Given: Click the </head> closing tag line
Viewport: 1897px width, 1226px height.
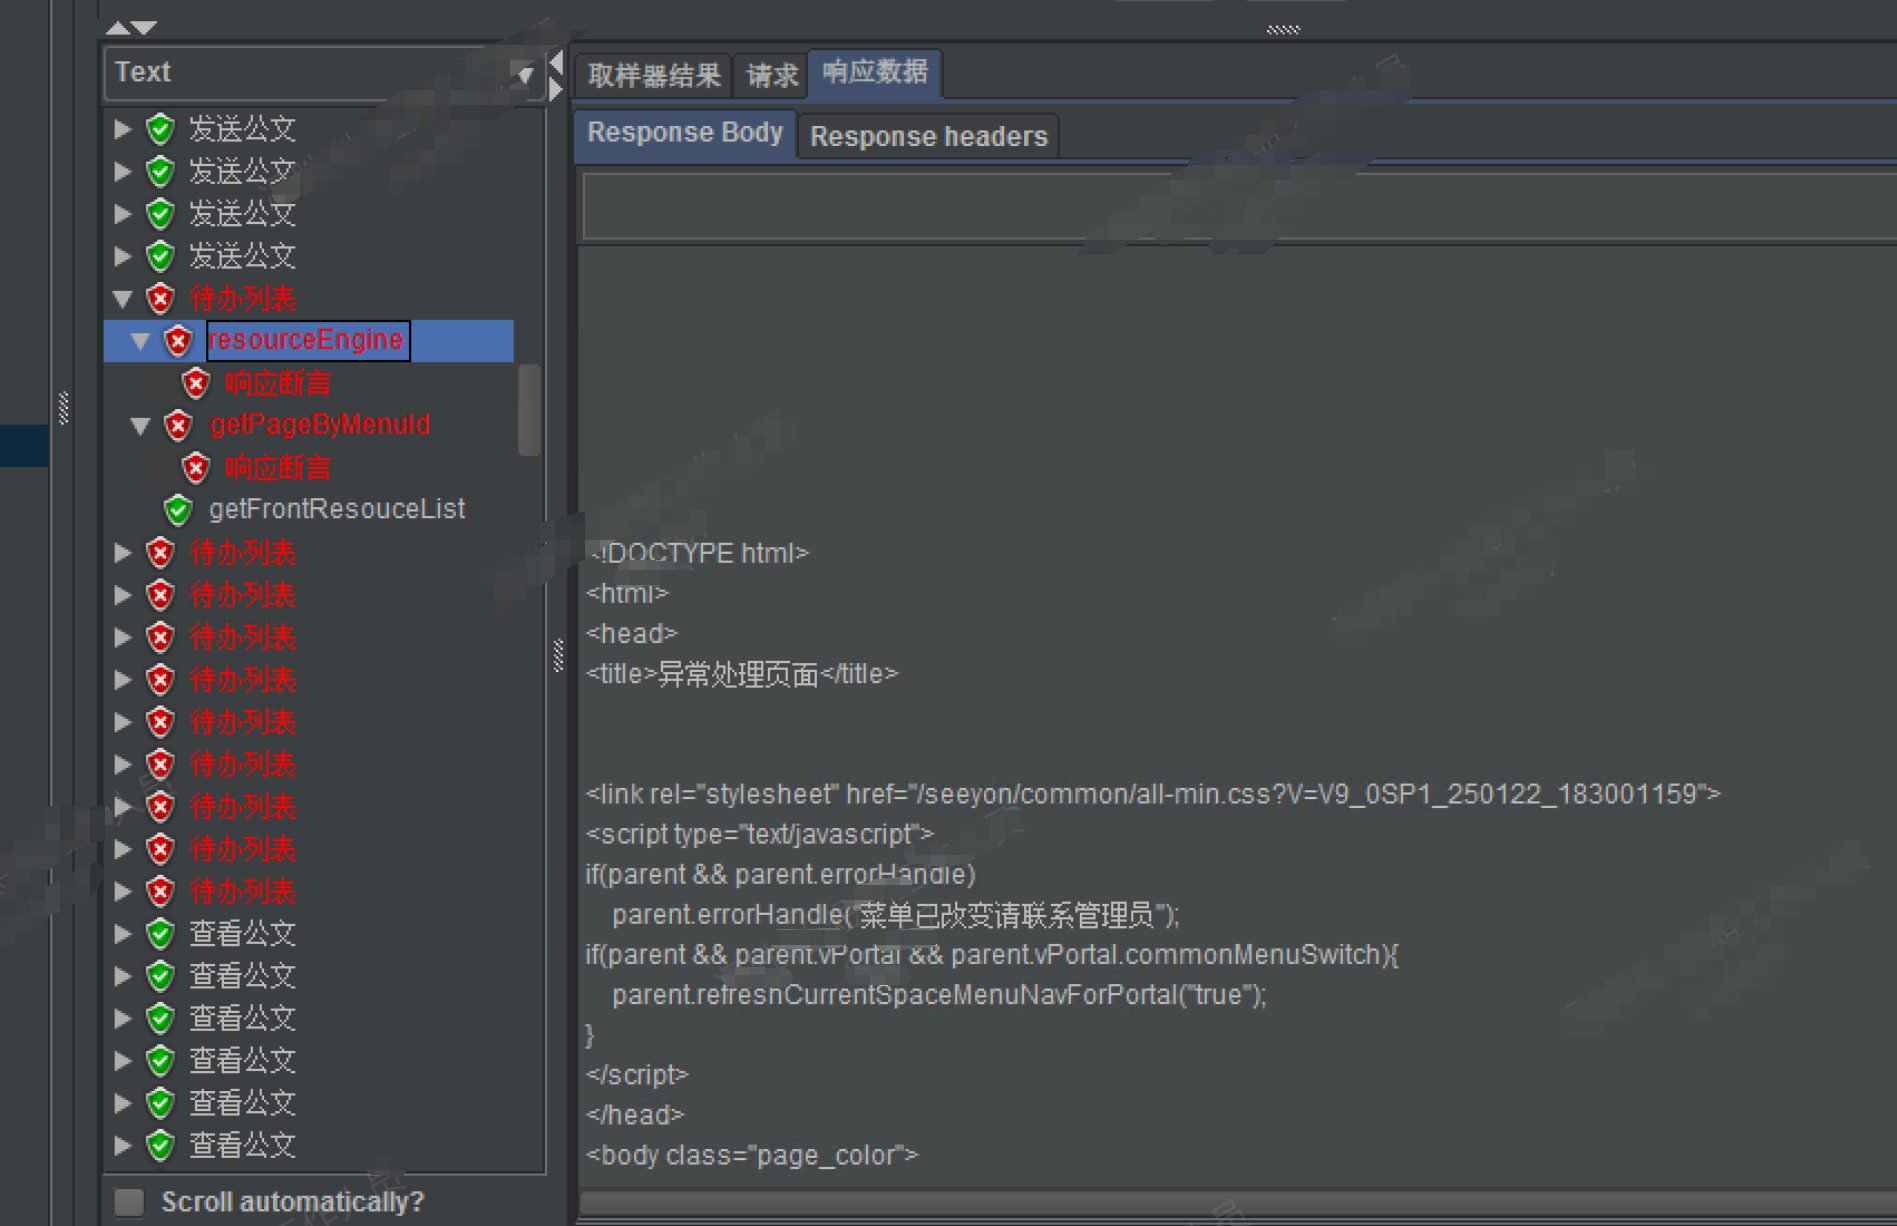Looking at the screenshot, I should click(635, 1115).
